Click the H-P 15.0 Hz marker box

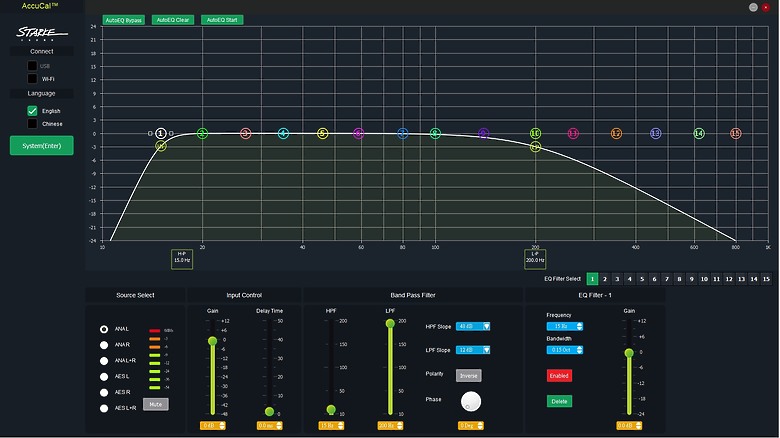click(182, 259)
